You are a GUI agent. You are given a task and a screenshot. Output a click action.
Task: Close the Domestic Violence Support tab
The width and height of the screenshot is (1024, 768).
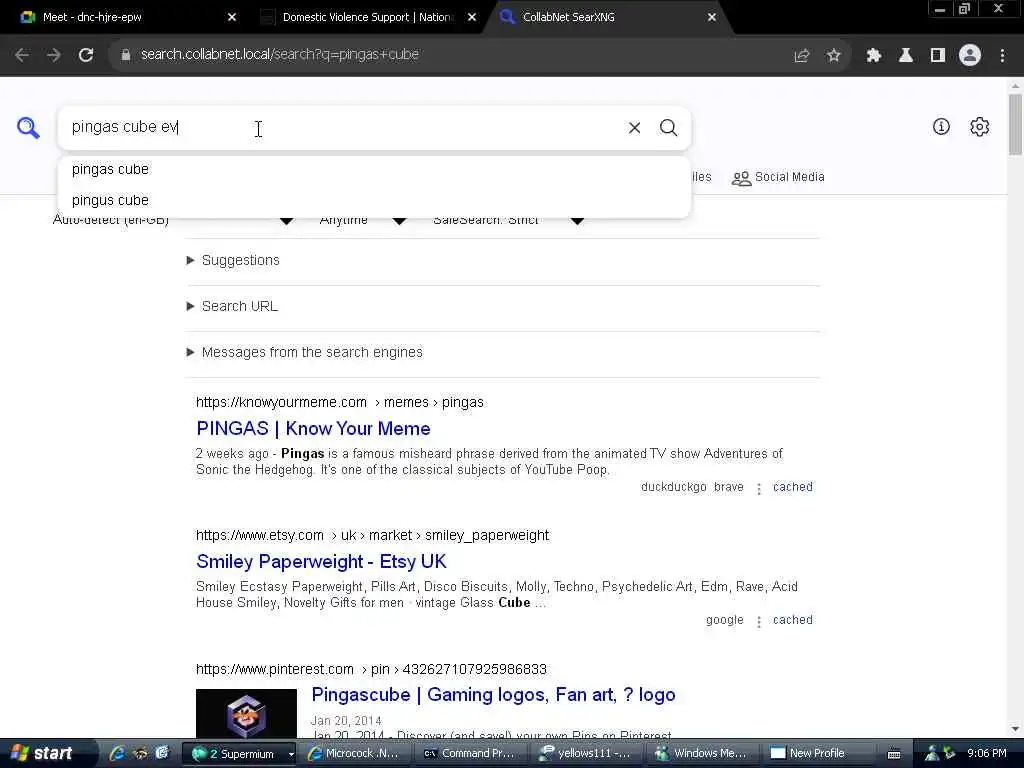click(472, 17)
